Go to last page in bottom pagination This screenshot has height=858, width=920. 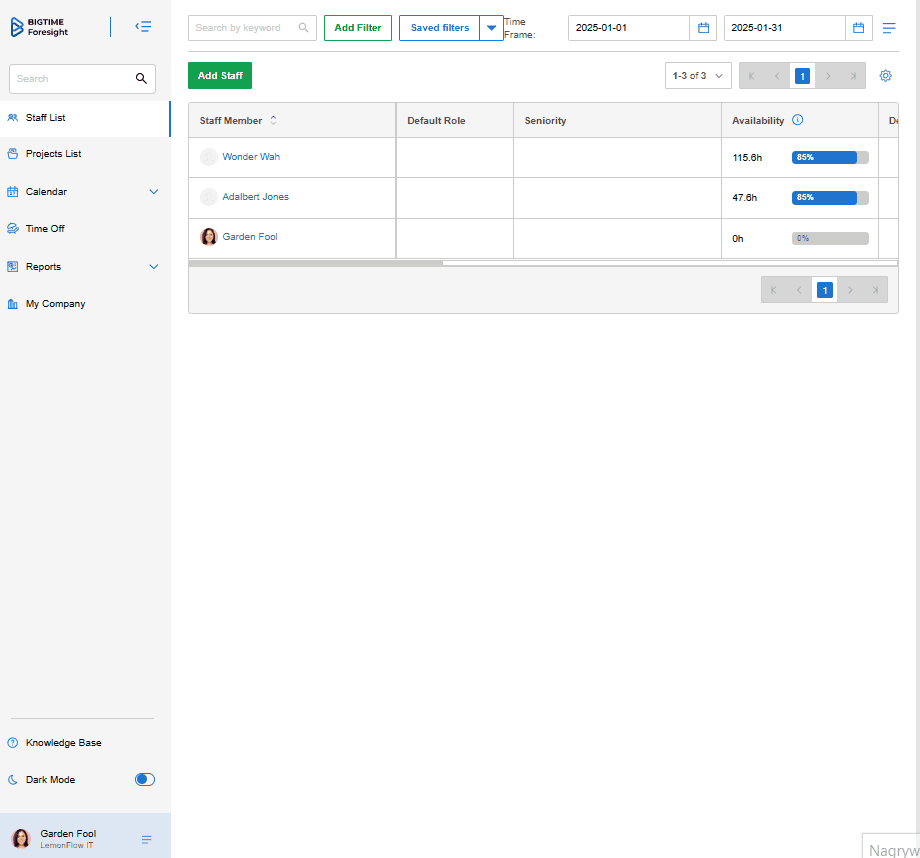875,290
